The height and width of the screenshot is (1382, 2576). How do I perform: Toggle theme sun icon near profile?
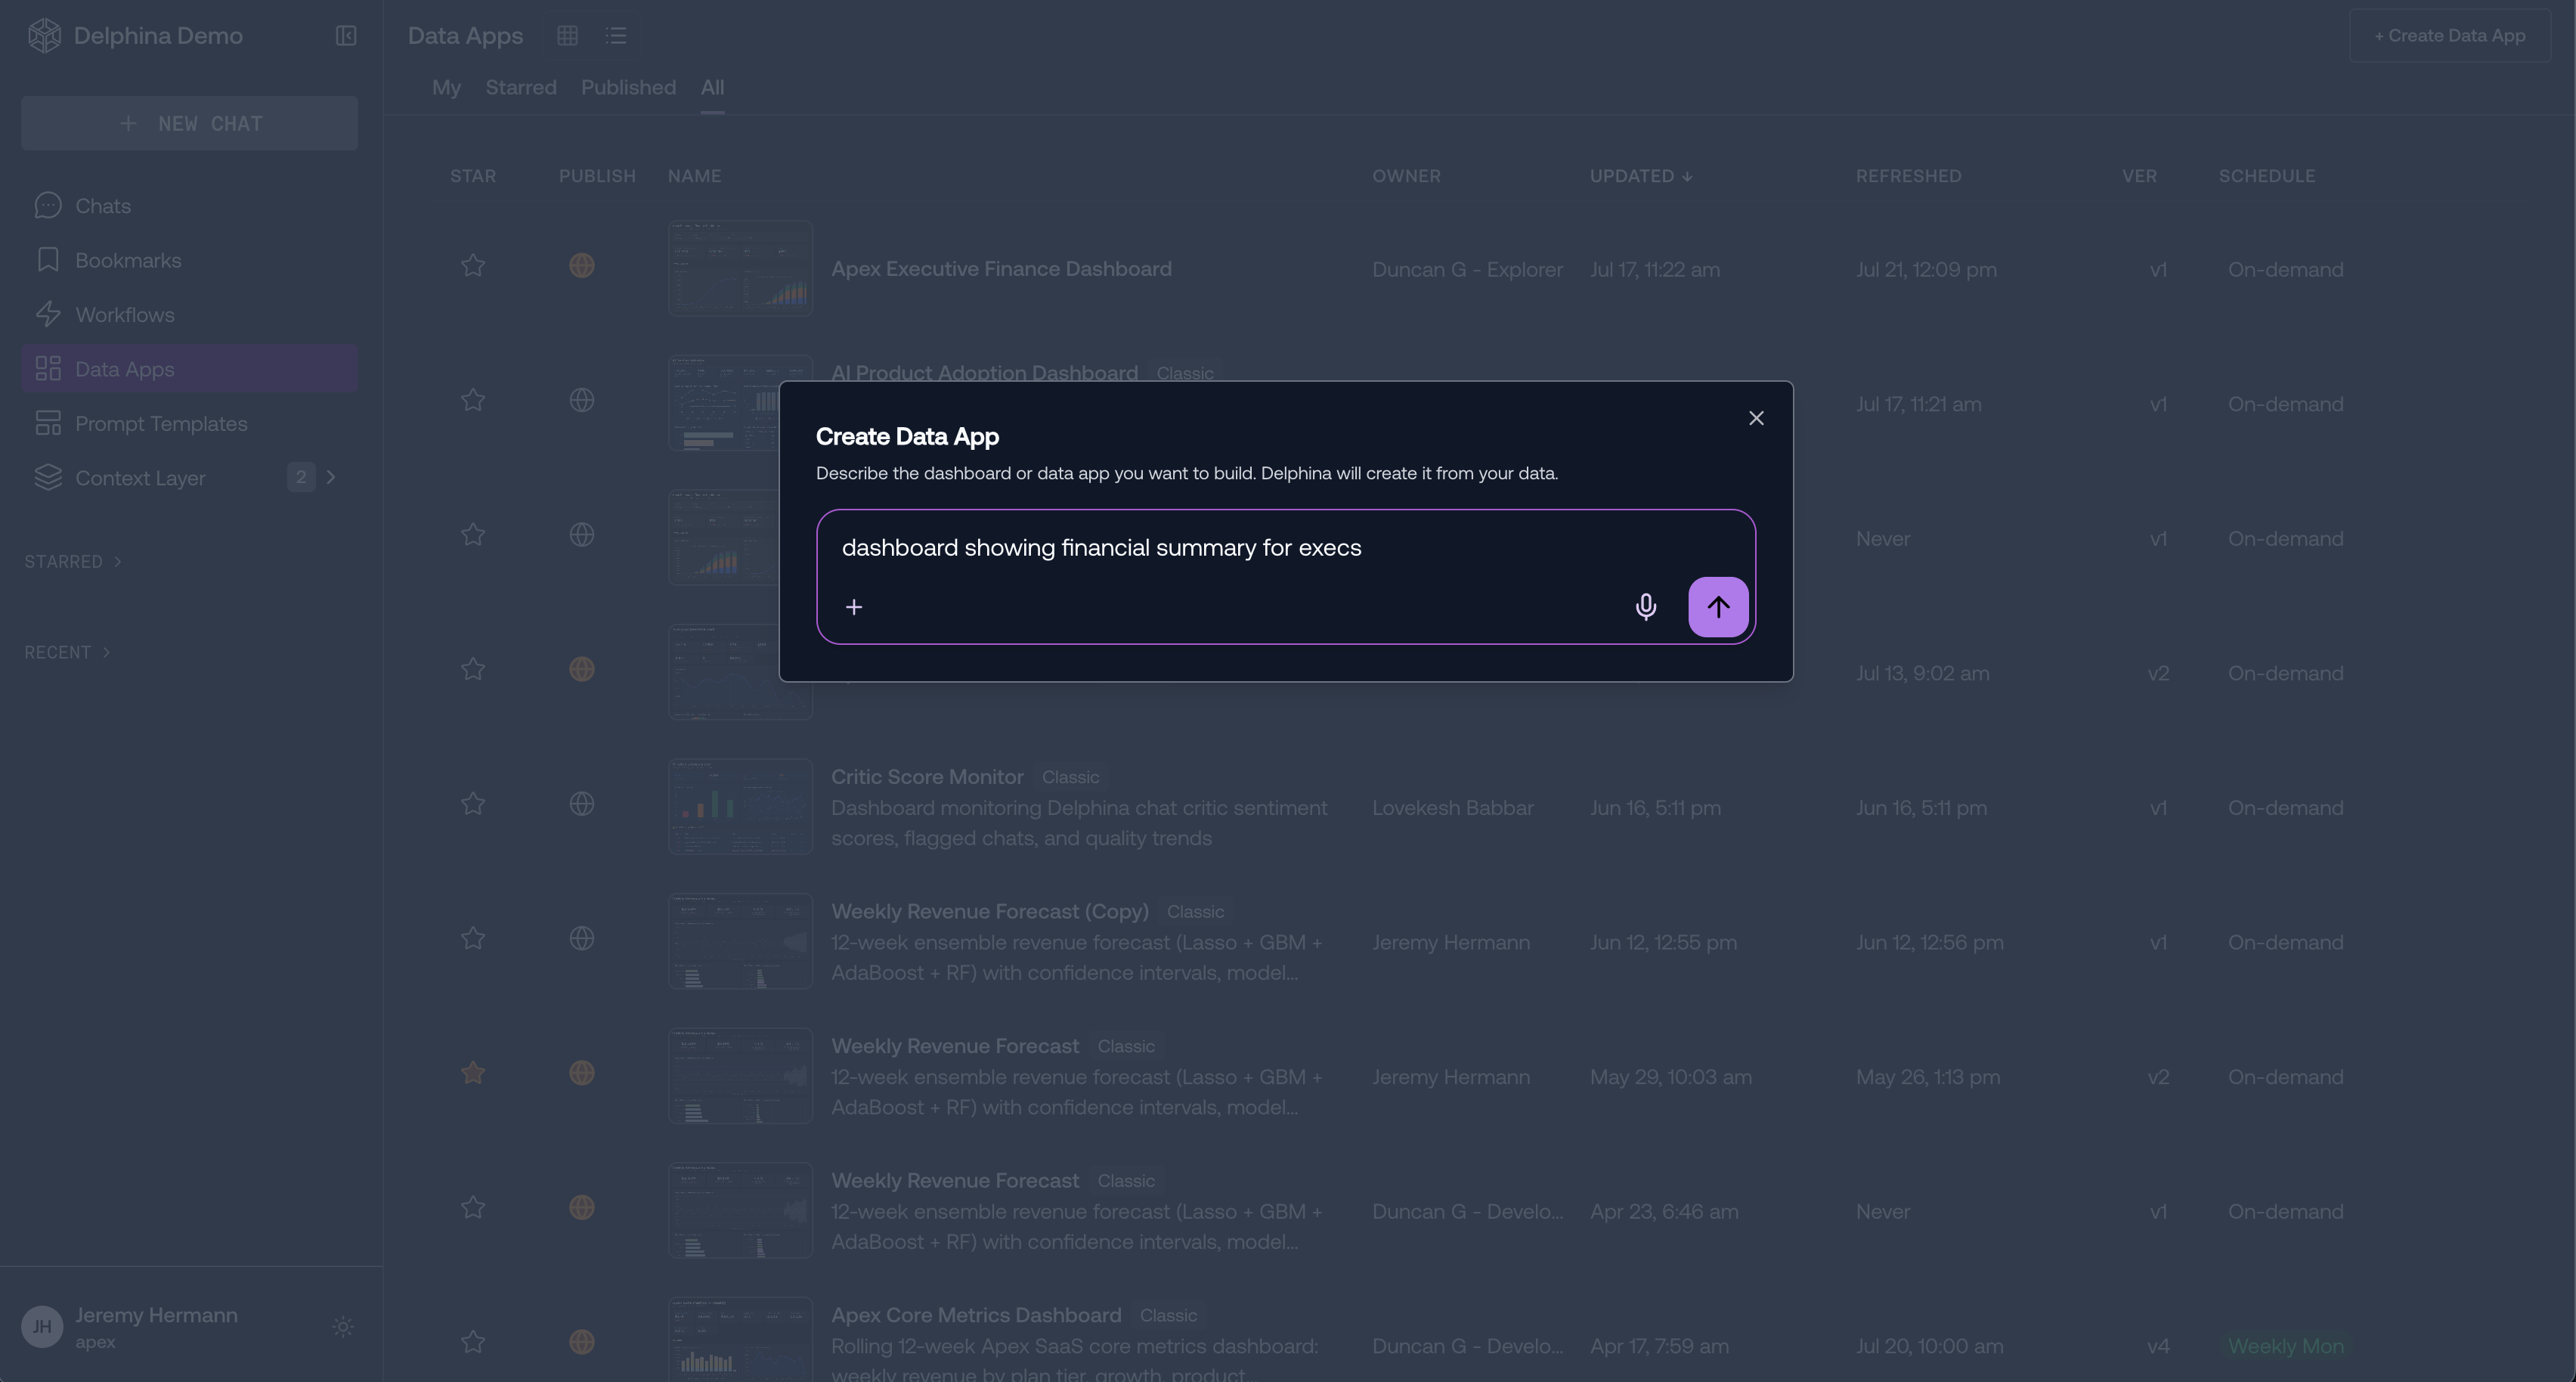tap(343, 1328)
